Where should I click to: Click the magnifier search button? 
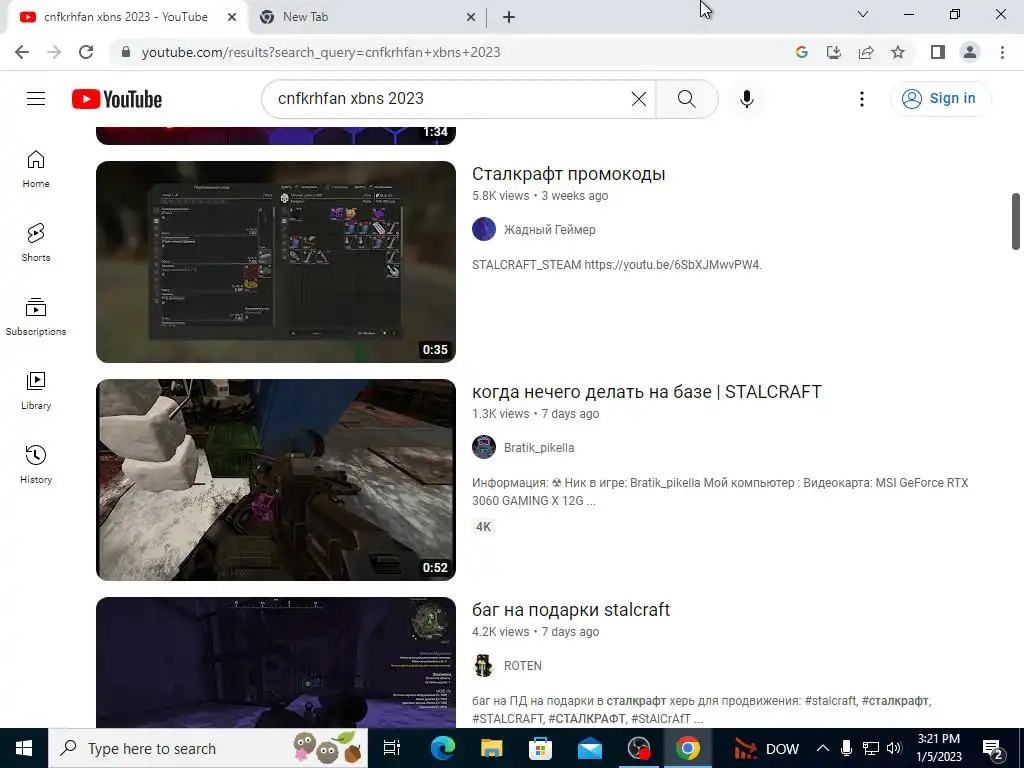click(x=686, y=99)
